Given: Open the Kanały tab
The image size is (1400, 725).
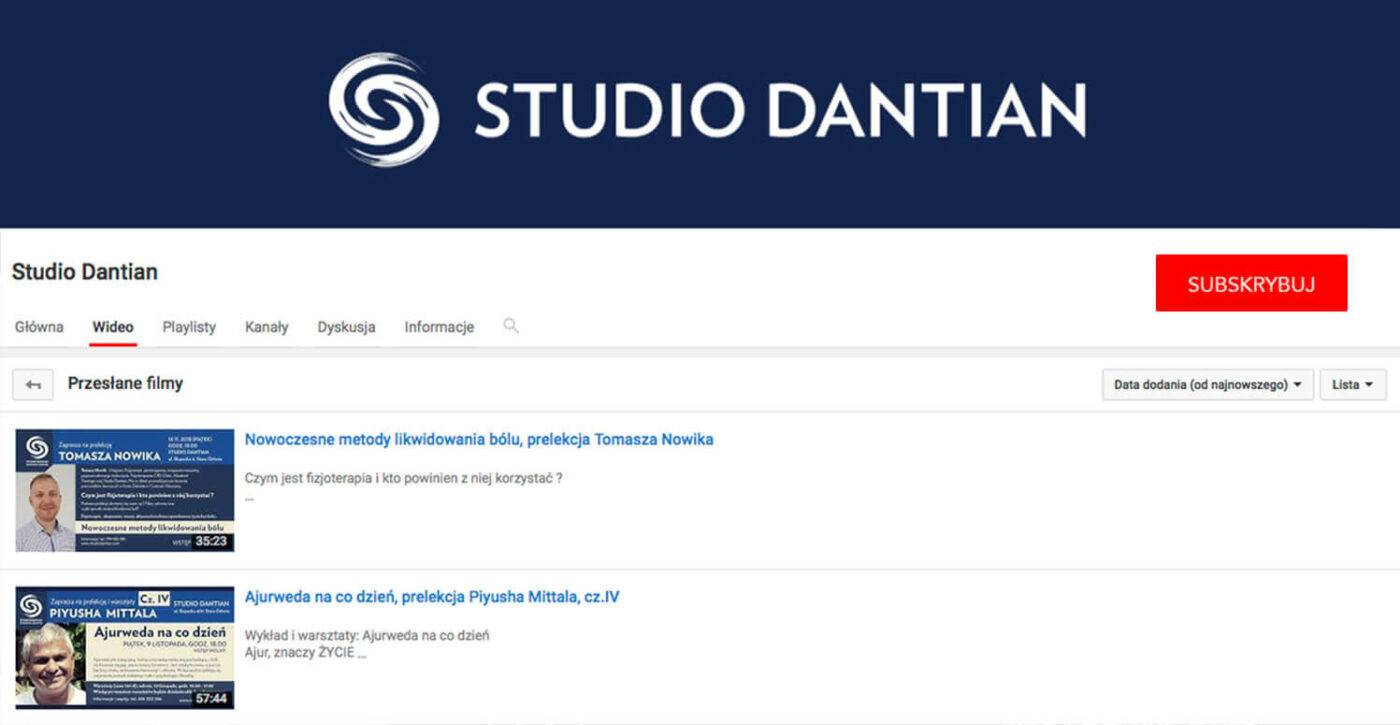Looking at the screenshot, I should (x=266, y=327).
